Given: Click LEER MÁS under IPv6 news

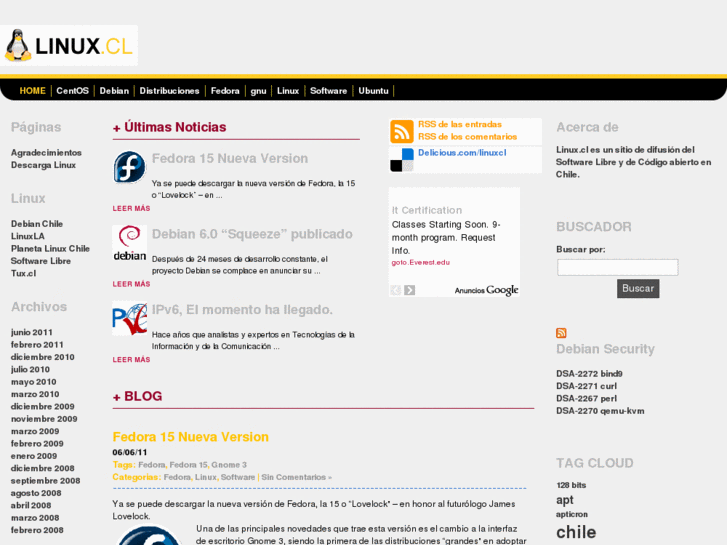Looking at the screenshot, I should click(x=131, y=360).
